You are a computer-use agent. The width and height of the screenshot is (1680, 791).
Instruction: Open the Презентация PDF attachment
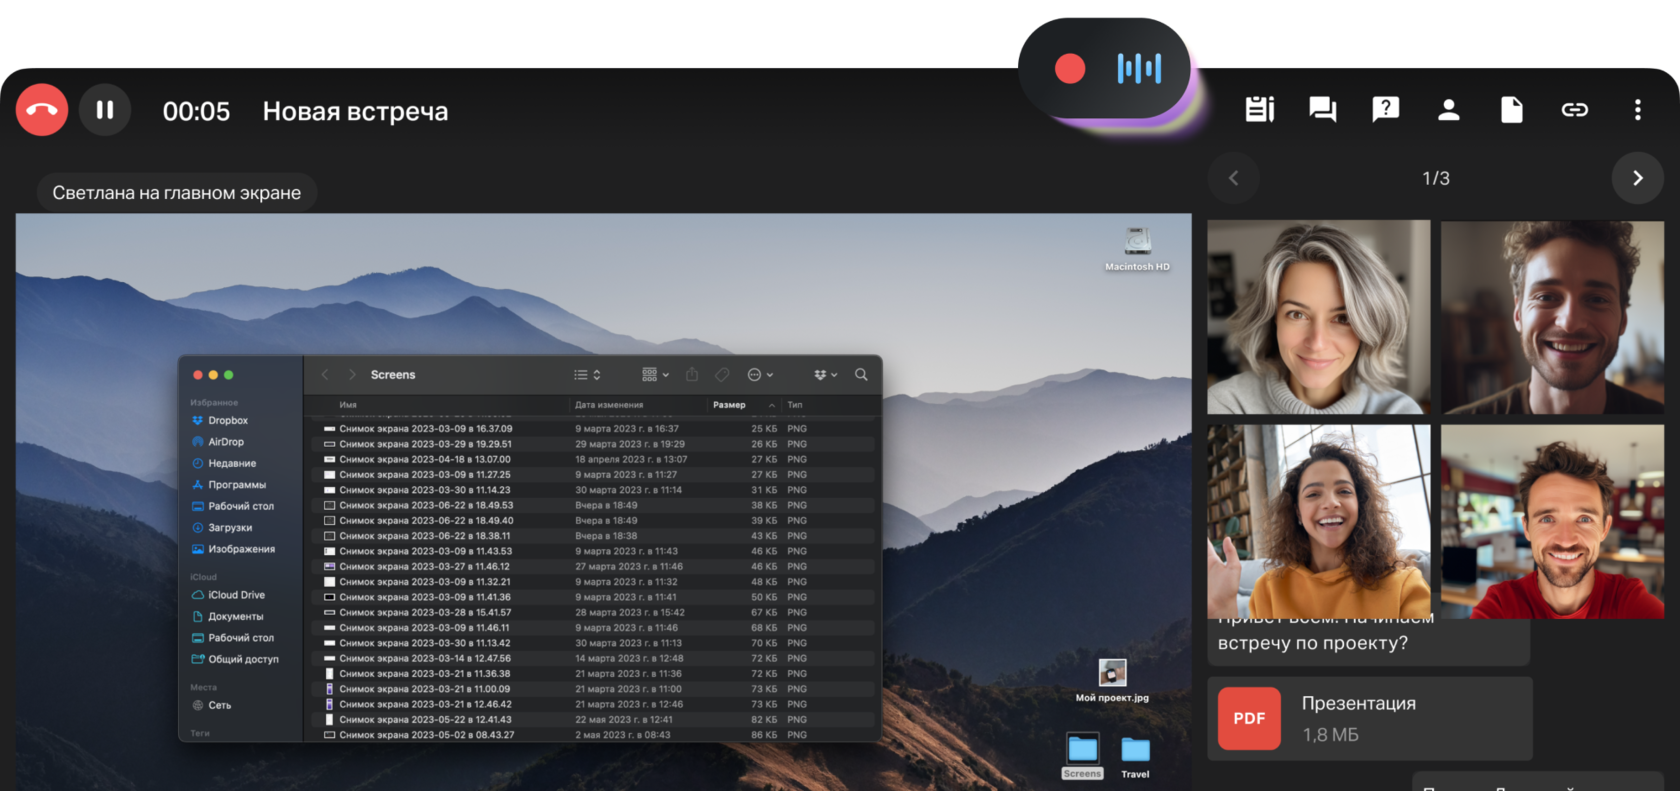pyautogui.click(x=1369, y=718)
